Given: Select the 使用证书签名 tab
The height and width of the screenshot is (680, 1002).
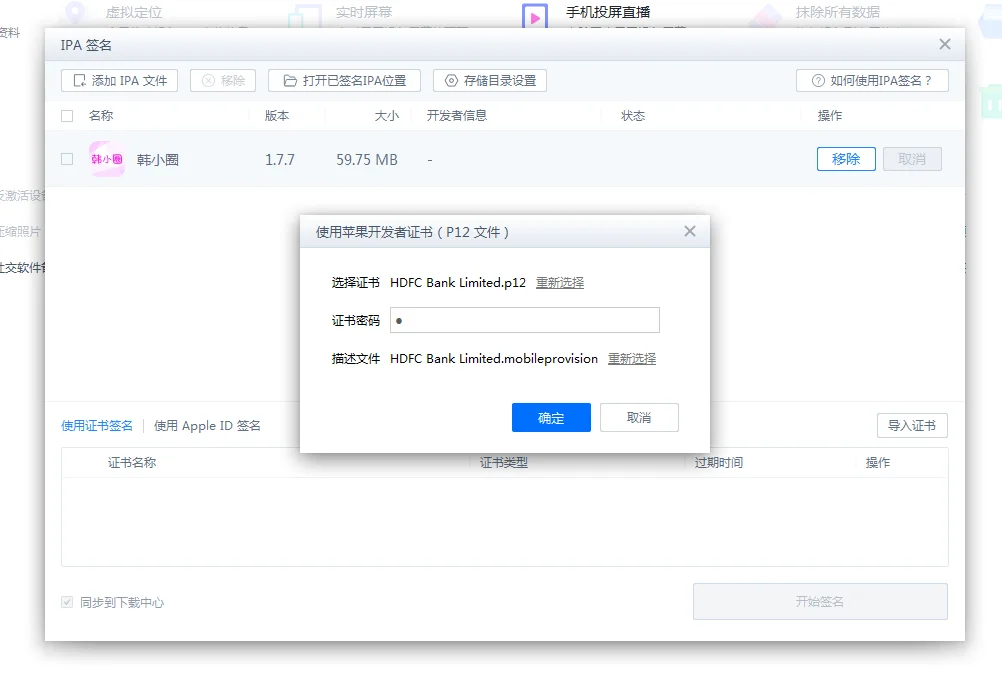Looking at the screenshot, I should (x=96, y=424).
